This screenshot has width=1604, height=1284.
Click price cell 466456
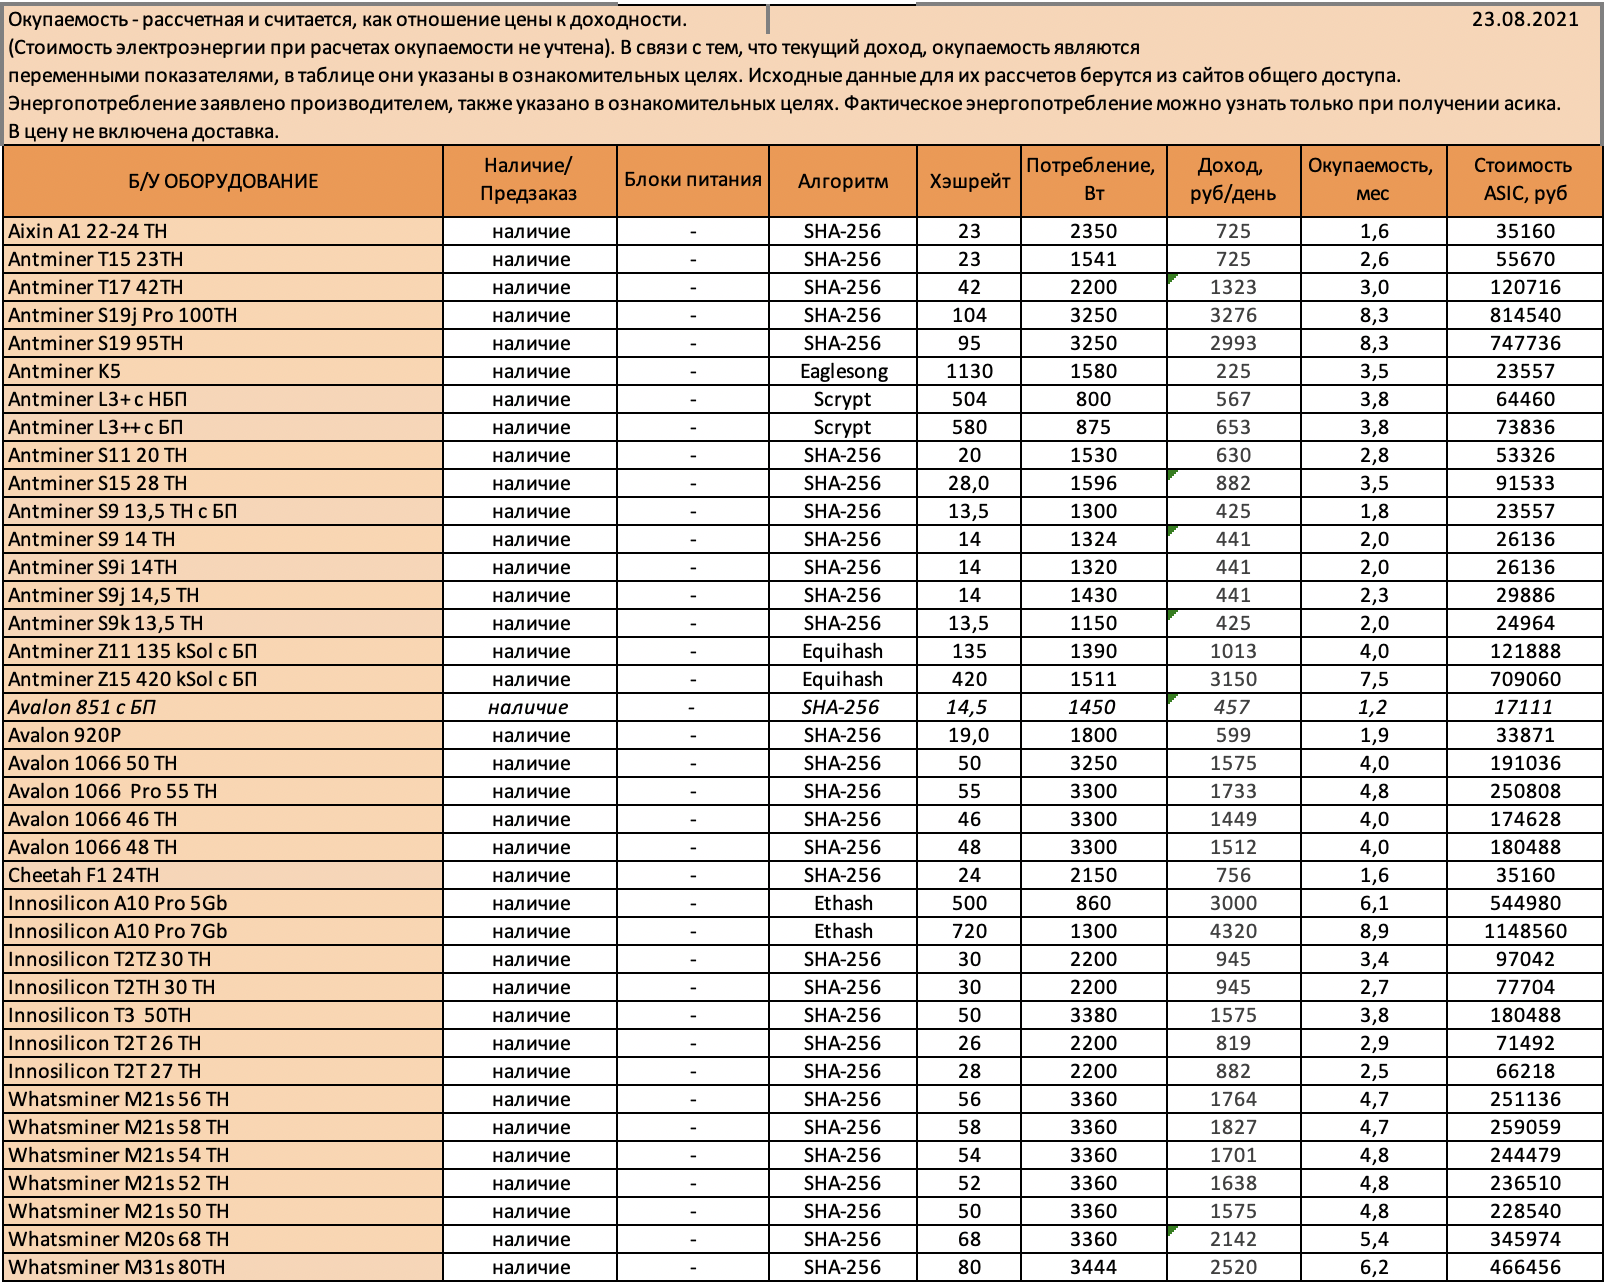coord(1524,1267)
